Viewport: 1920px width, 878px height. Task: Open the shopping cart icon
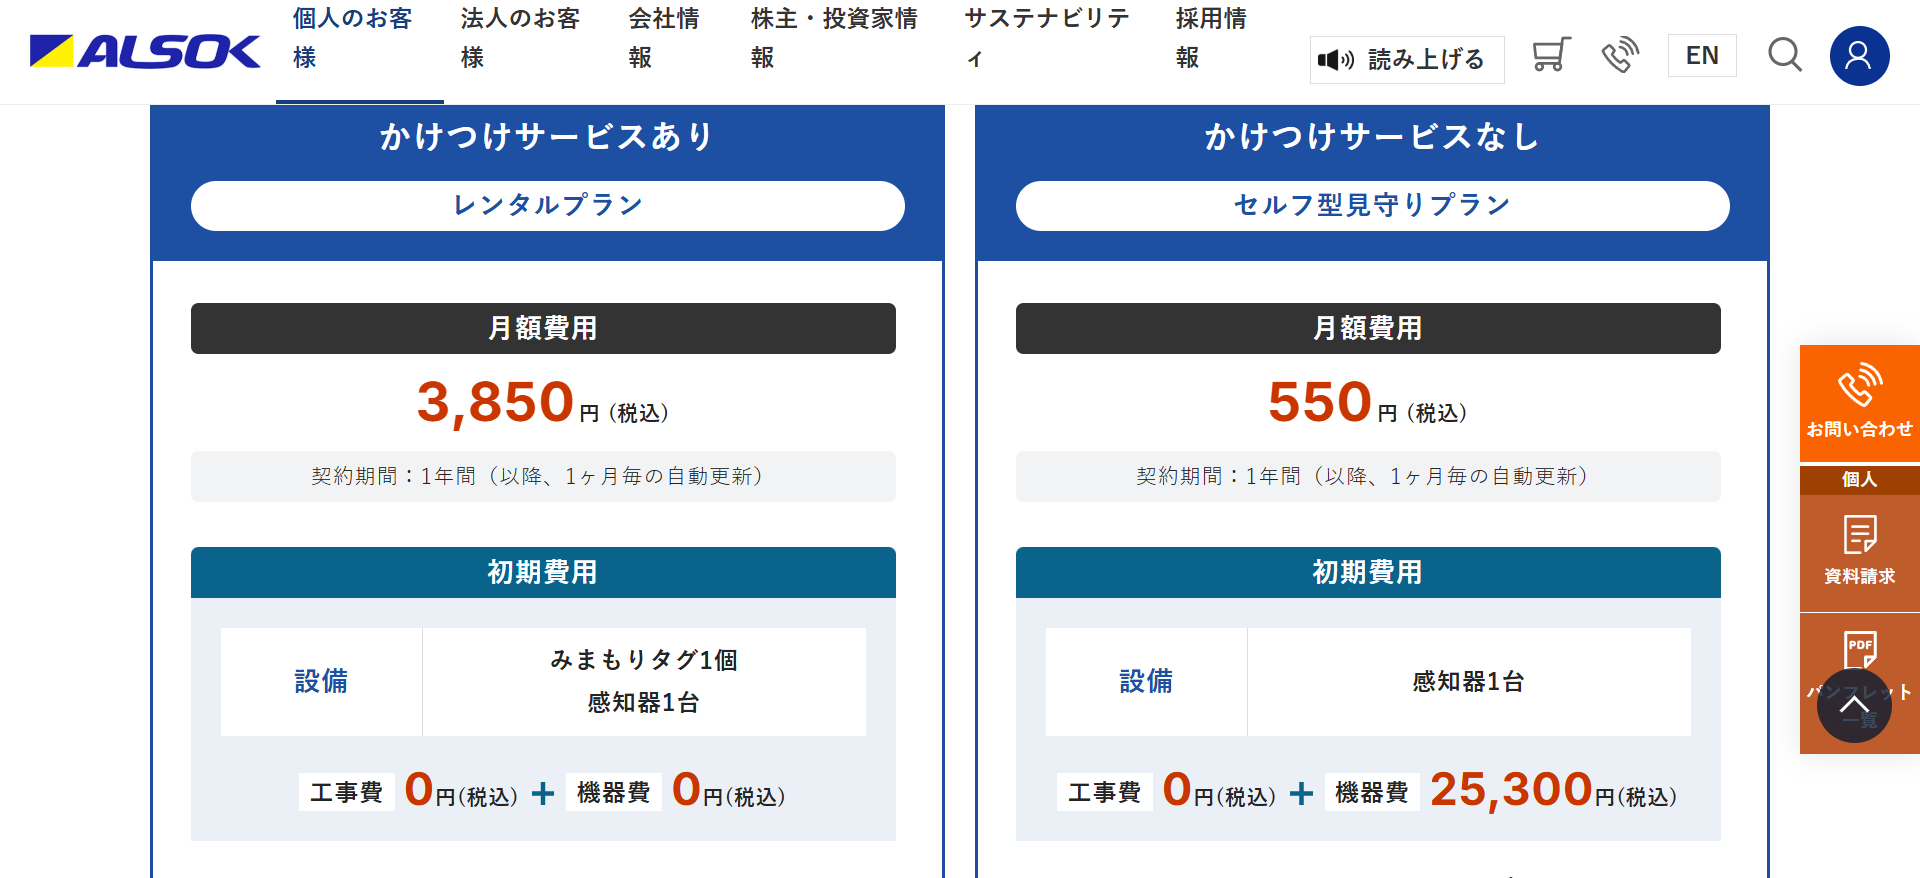tap(1549, 56)
